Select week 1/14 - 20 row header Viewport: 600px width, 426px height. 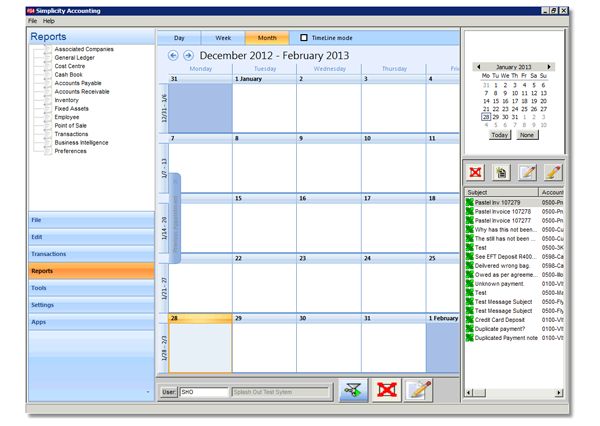tap(164, 228)
